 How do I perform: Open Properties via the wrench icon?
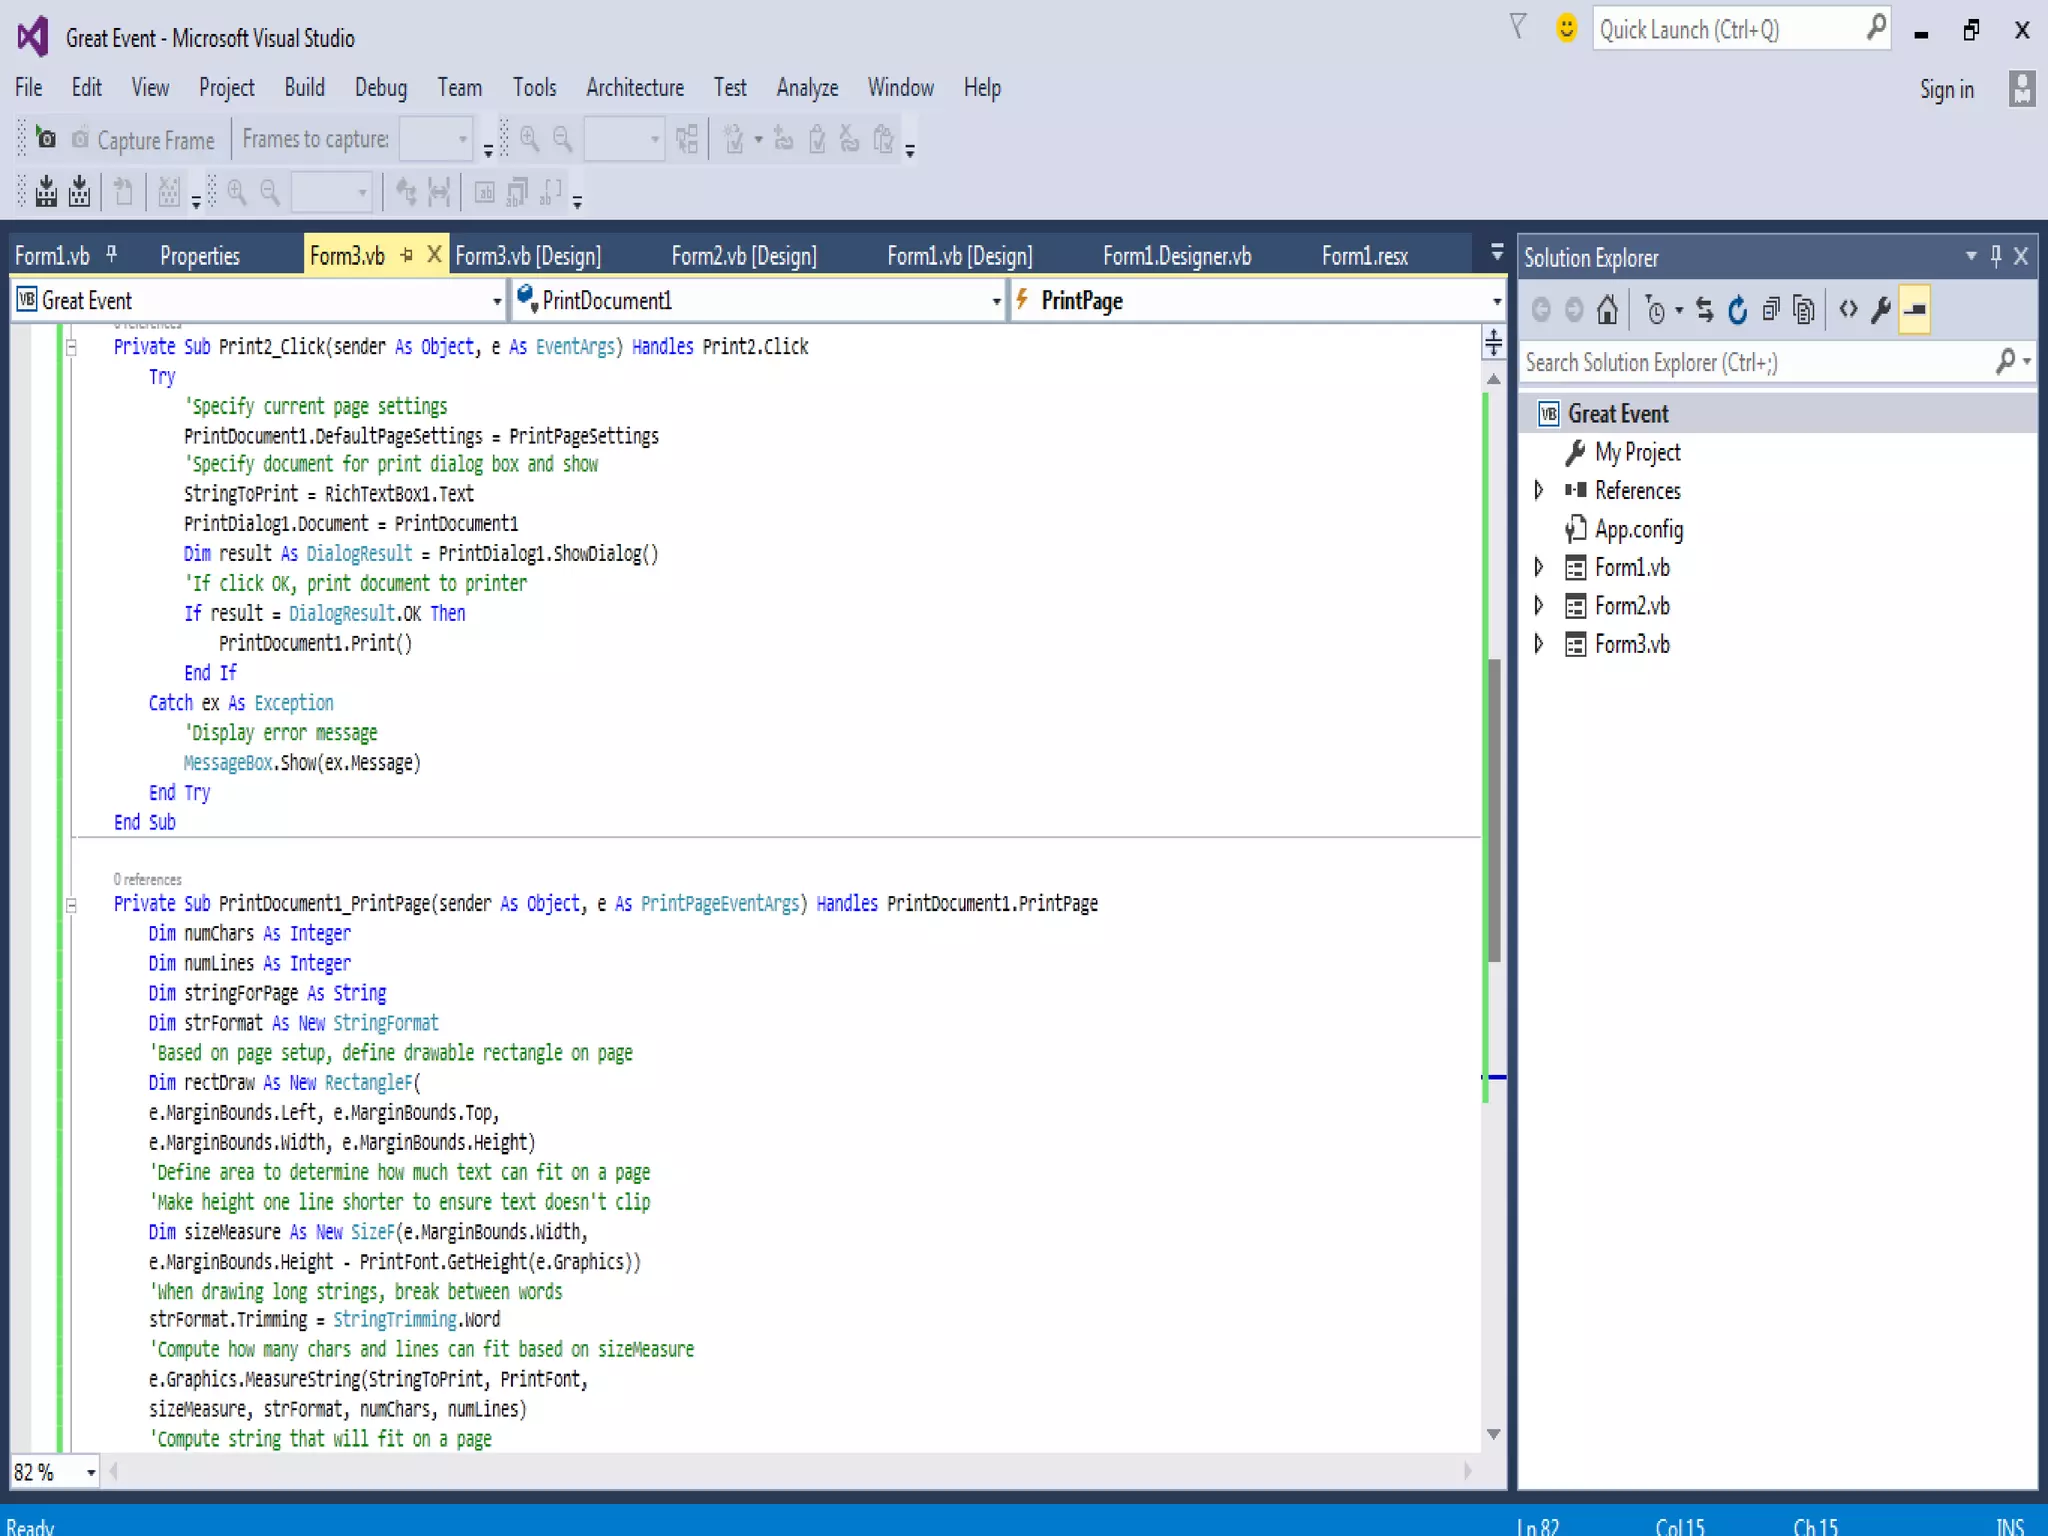[x=1881, y=310]
